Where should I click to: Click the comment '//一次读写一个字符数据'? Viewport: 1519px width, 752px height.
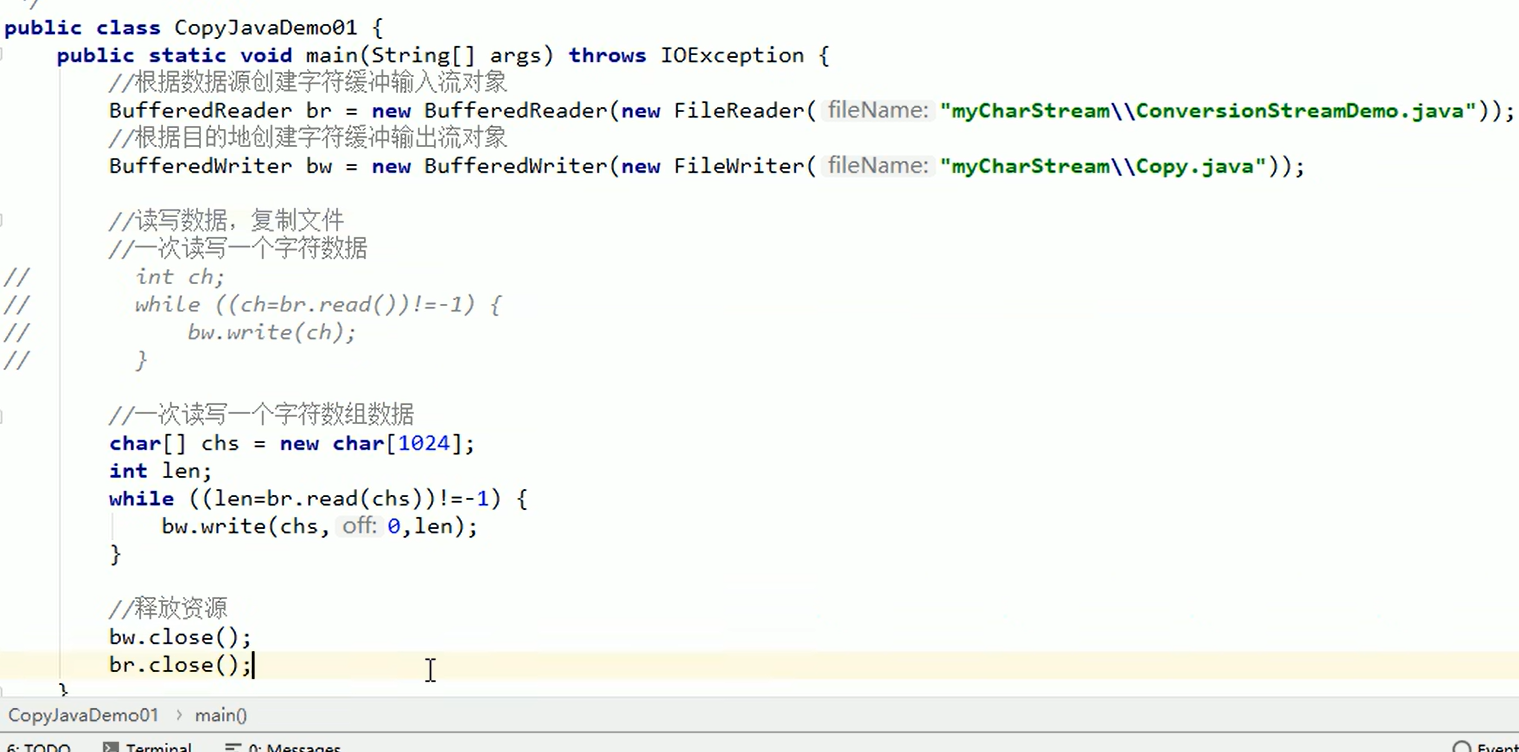[238, 249]
